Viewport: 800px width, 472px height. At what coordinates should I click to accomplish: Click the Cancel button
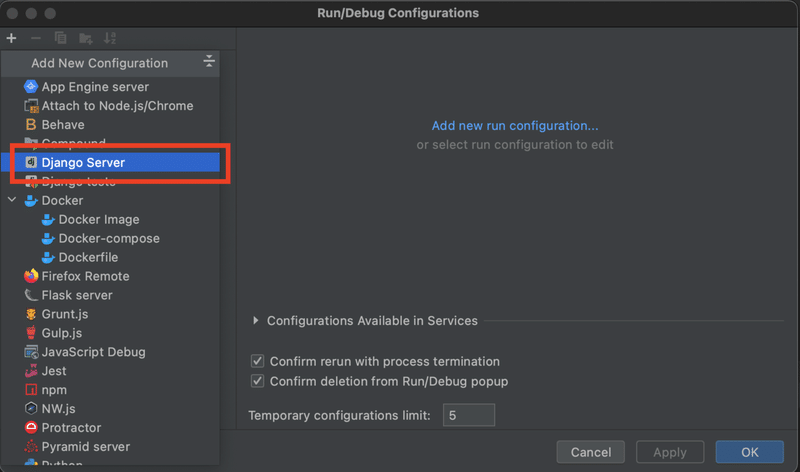click(x=590, y=452)
